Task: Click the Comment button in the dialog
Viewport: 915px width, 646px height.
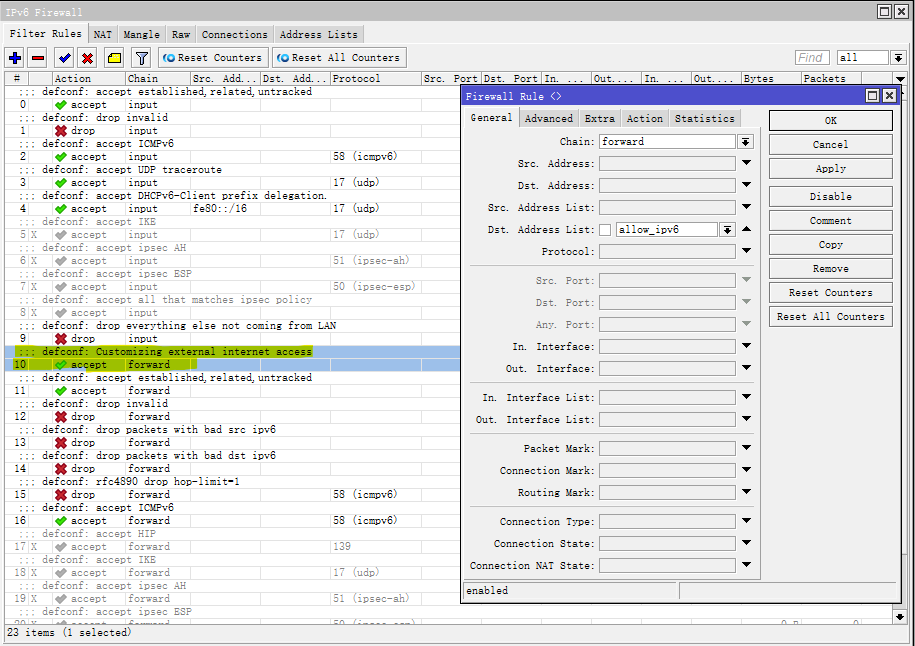Action: (x=830, y=221)
